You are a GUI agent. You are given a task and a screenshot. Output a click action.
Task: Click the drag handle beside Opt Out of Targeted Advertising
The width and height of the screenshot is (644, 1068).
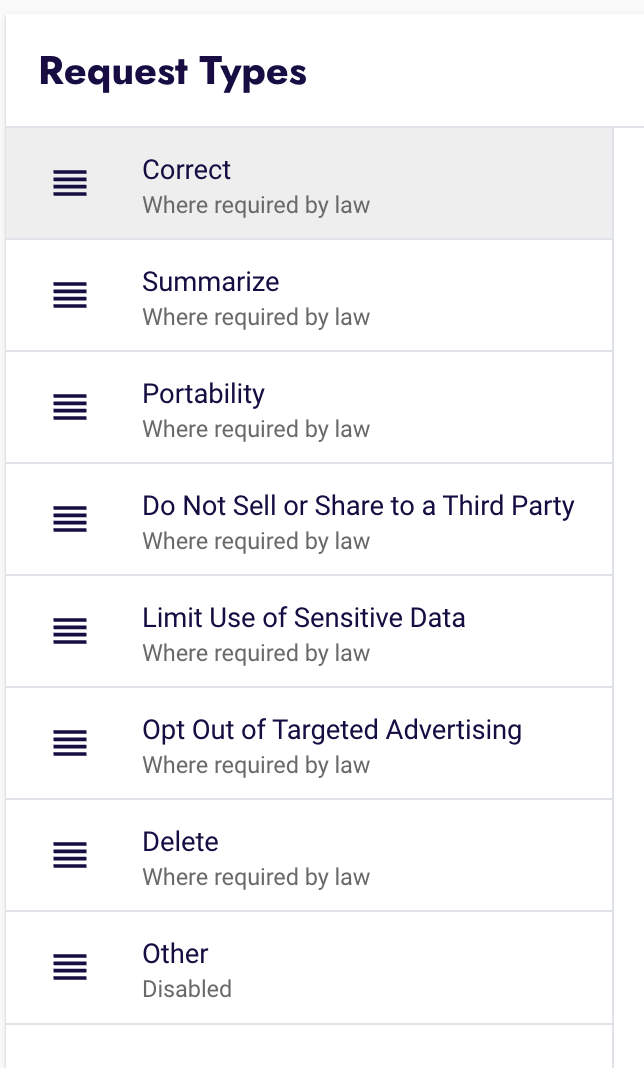tap(69, 744)
